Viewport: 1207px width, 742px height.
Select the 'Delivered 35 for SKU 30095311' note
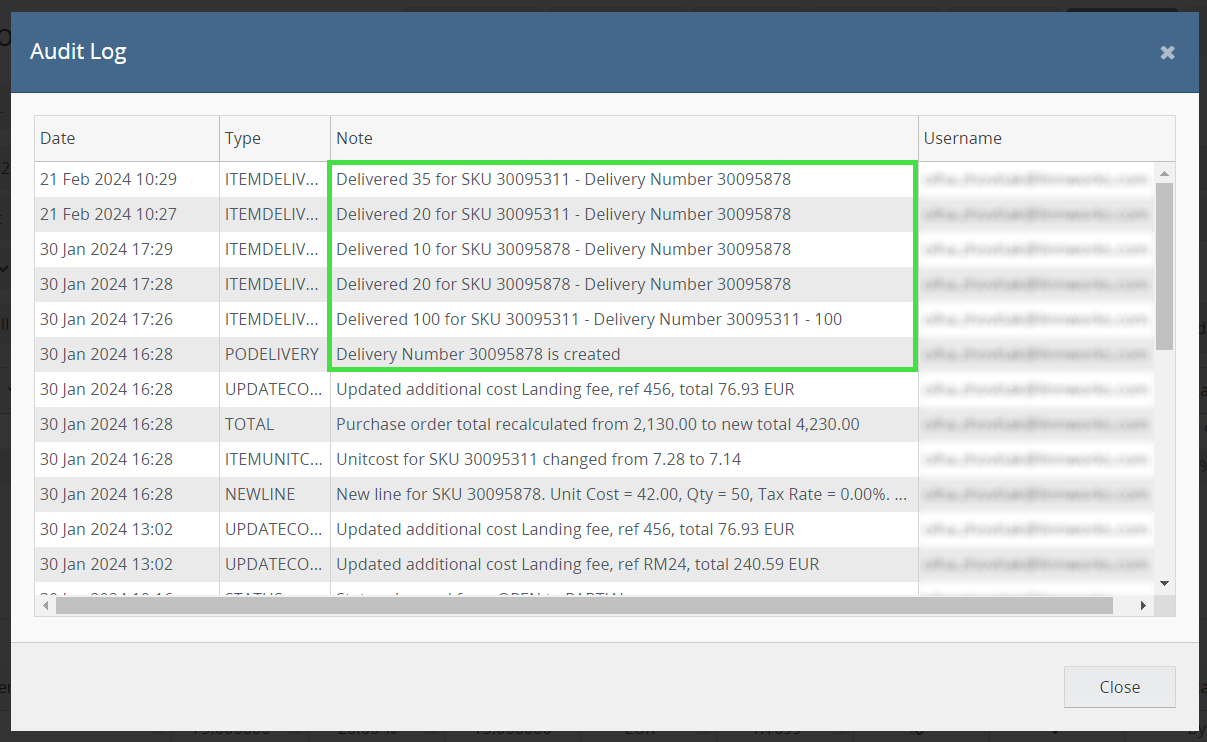coord(563,180)
